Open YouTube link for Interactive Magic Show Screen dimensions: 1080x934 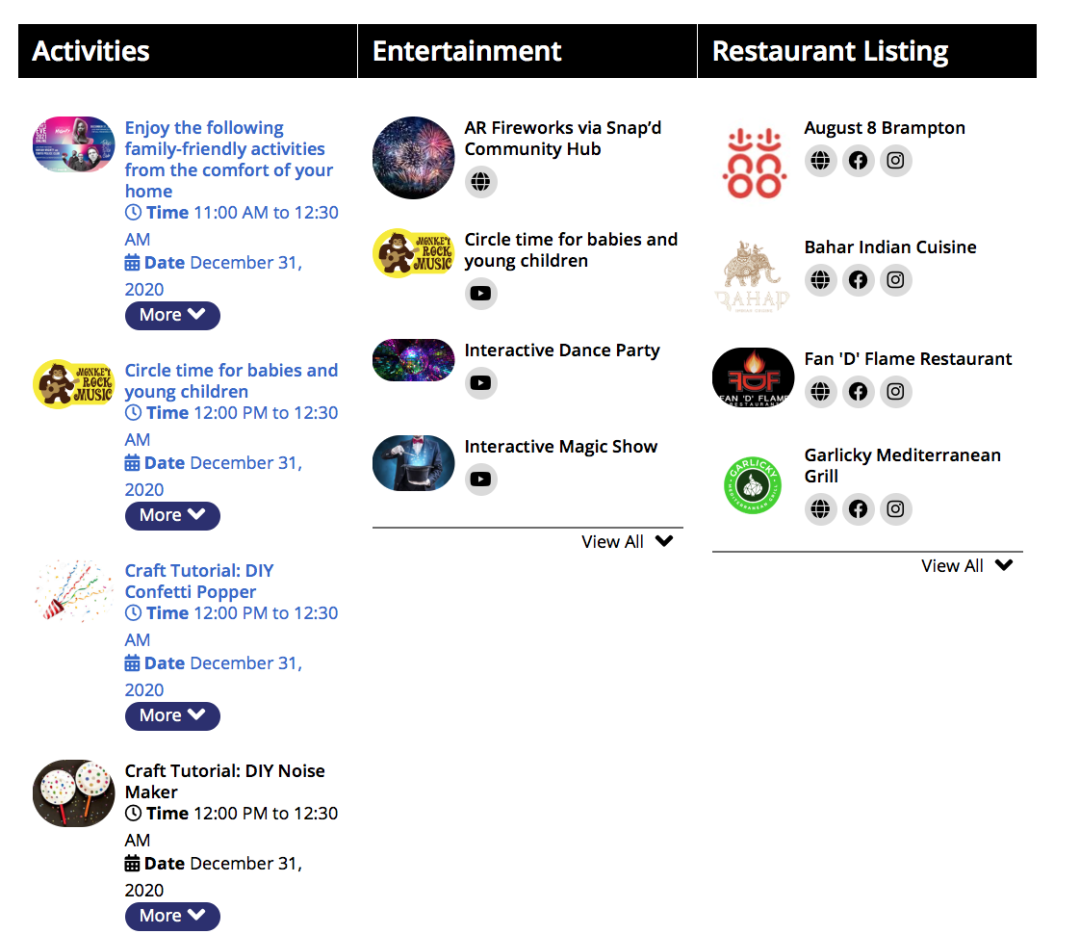pos(481,479)
